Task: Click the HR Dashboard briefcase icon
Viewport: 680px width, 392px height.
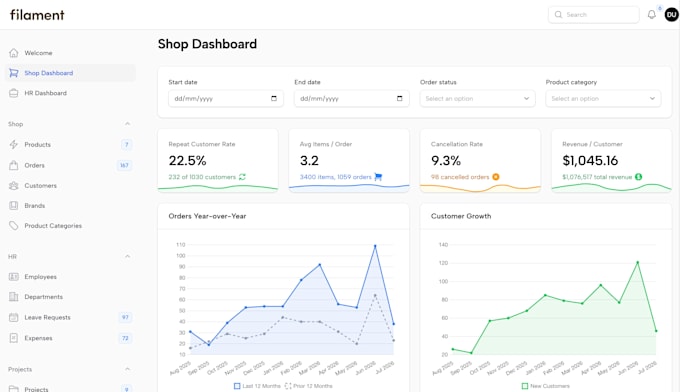Action: [x=13, y=93]
